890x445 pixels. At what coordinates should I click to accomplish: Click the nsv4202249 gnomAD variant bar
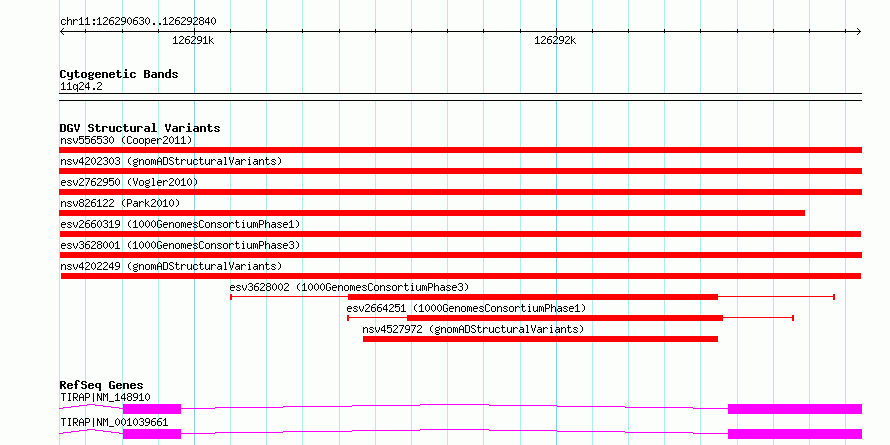(461, 276)
